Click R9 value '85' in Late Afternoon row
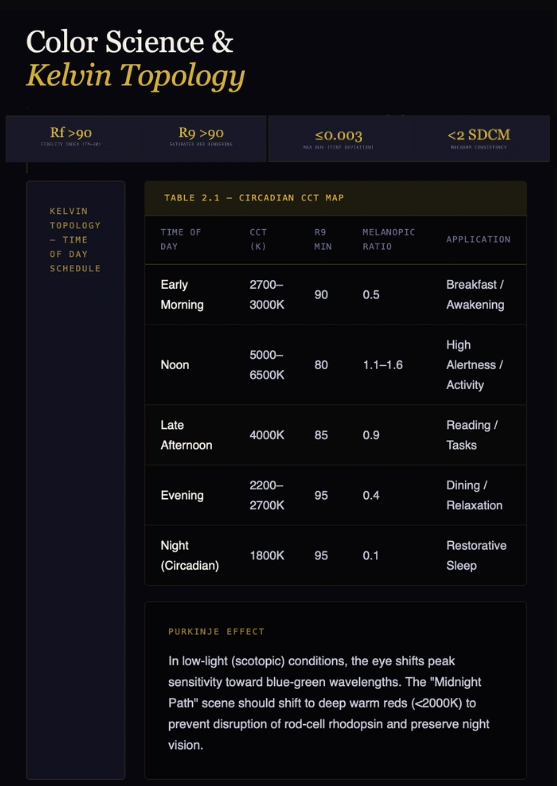This screenshot has height=786, width=557. [321, 435]
